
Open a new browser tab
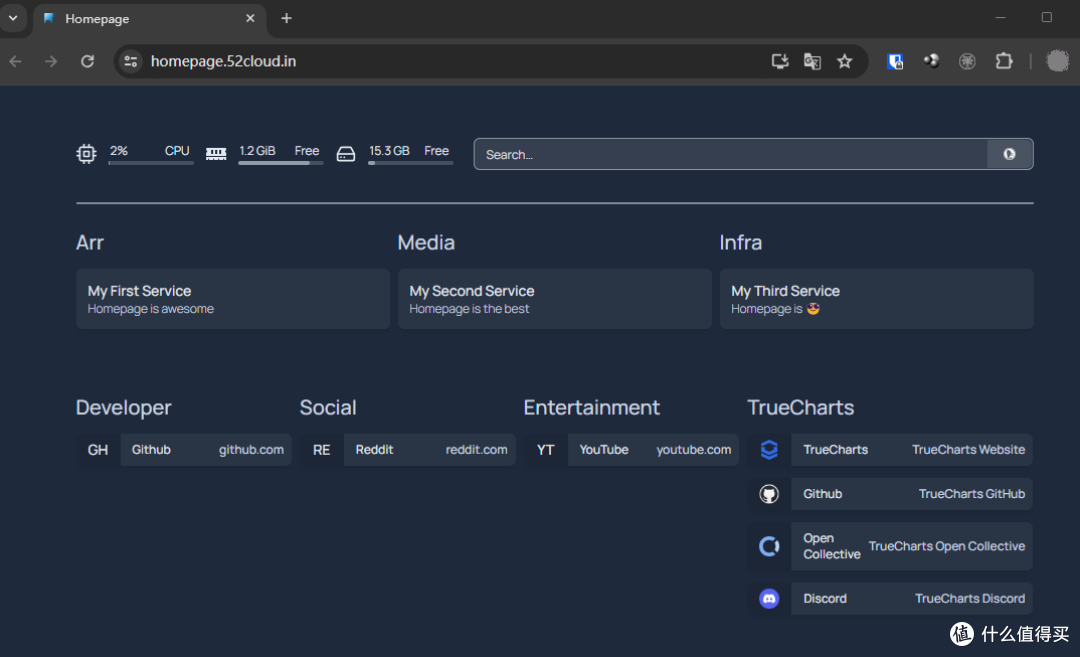[x=287, y=19]
